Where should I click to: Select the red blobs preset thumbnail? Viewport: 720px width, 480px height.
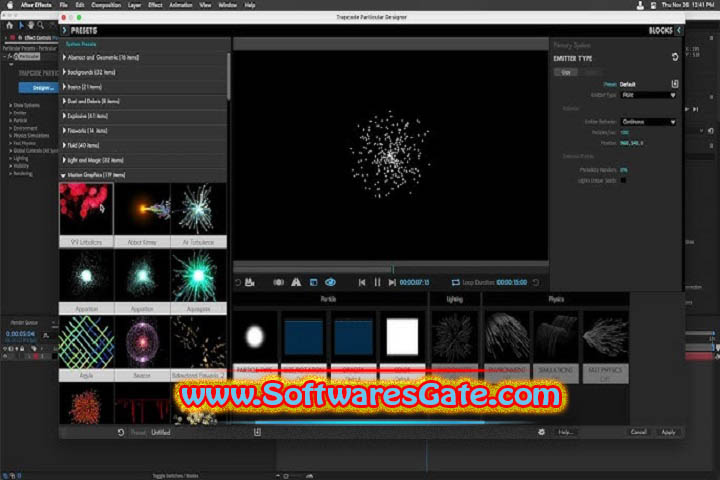[86, 209]
